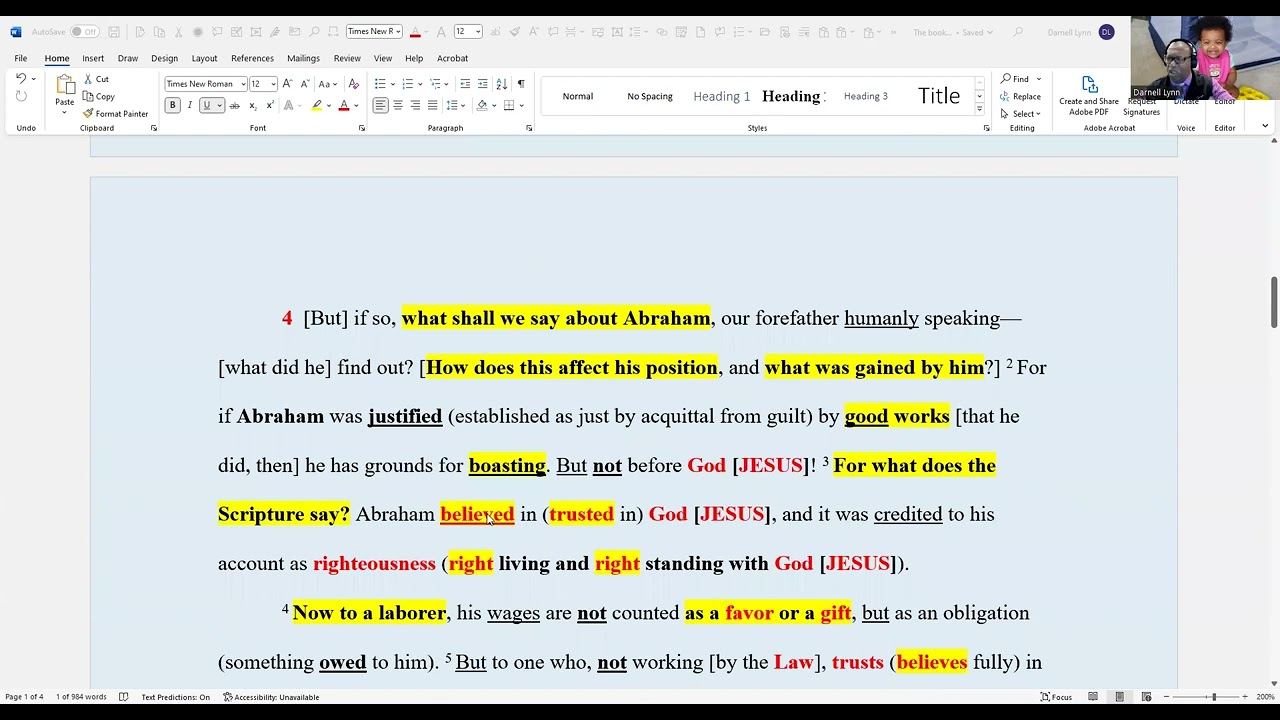The height and width of the screenshot is (720, 1280).
Task: Open the bullets list dropdown arrow
Action: click(x=393, y=84)
